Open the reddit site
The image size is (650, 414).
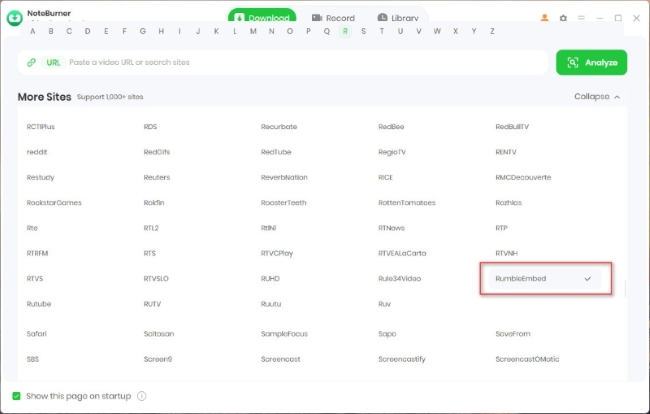37,152
